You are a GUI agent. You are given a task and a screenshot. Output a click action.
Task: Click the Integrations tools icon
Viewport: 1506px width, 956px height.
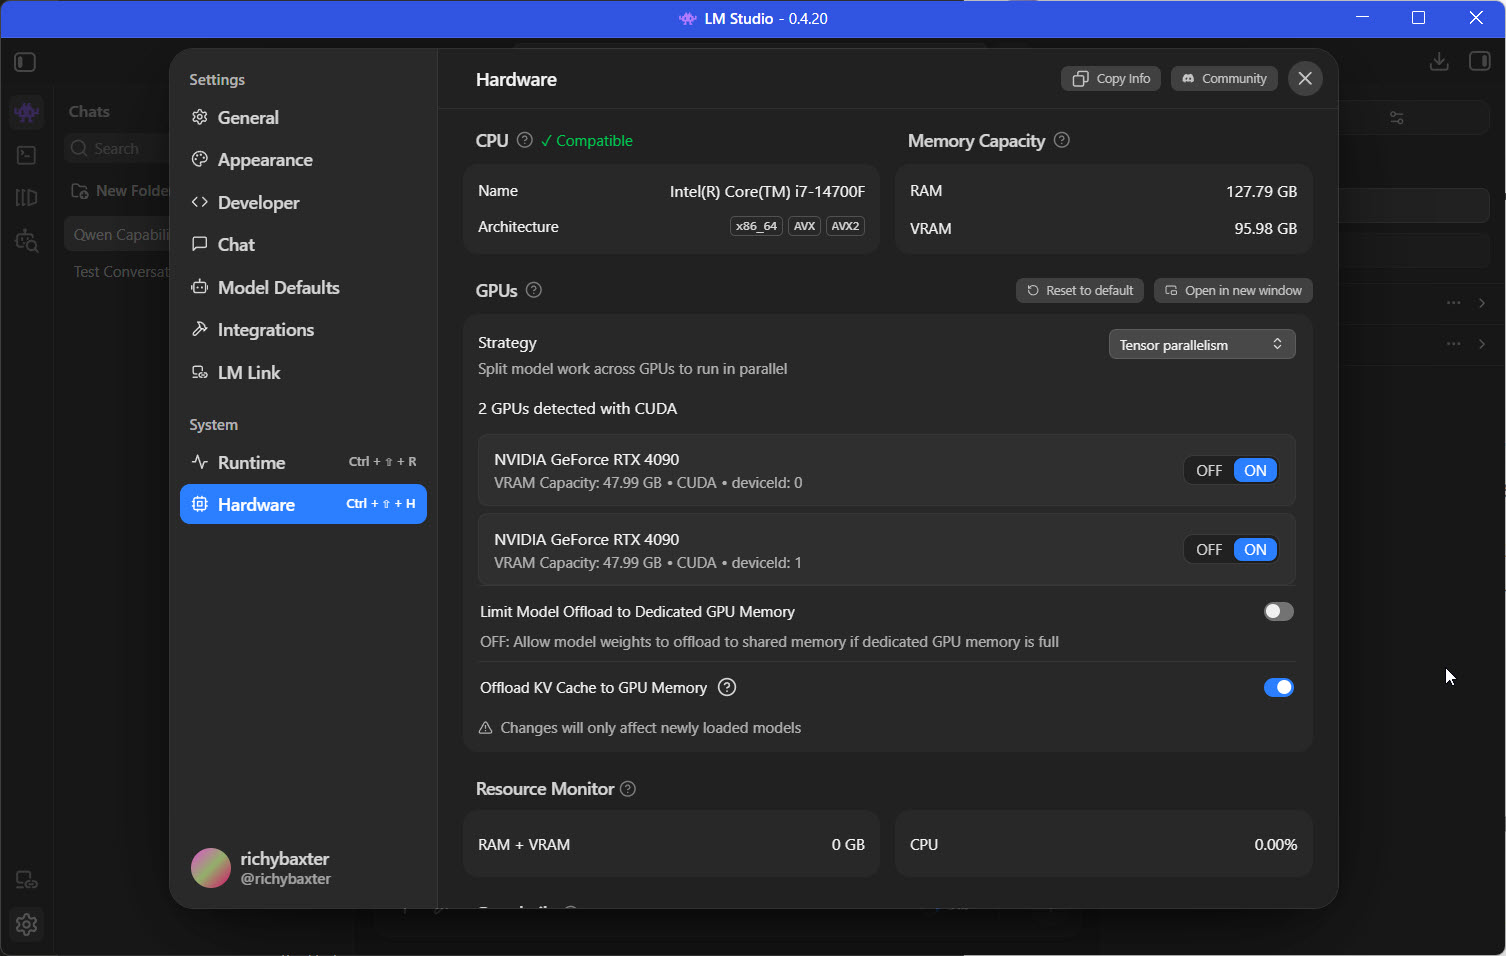click(x=200, y=330)
